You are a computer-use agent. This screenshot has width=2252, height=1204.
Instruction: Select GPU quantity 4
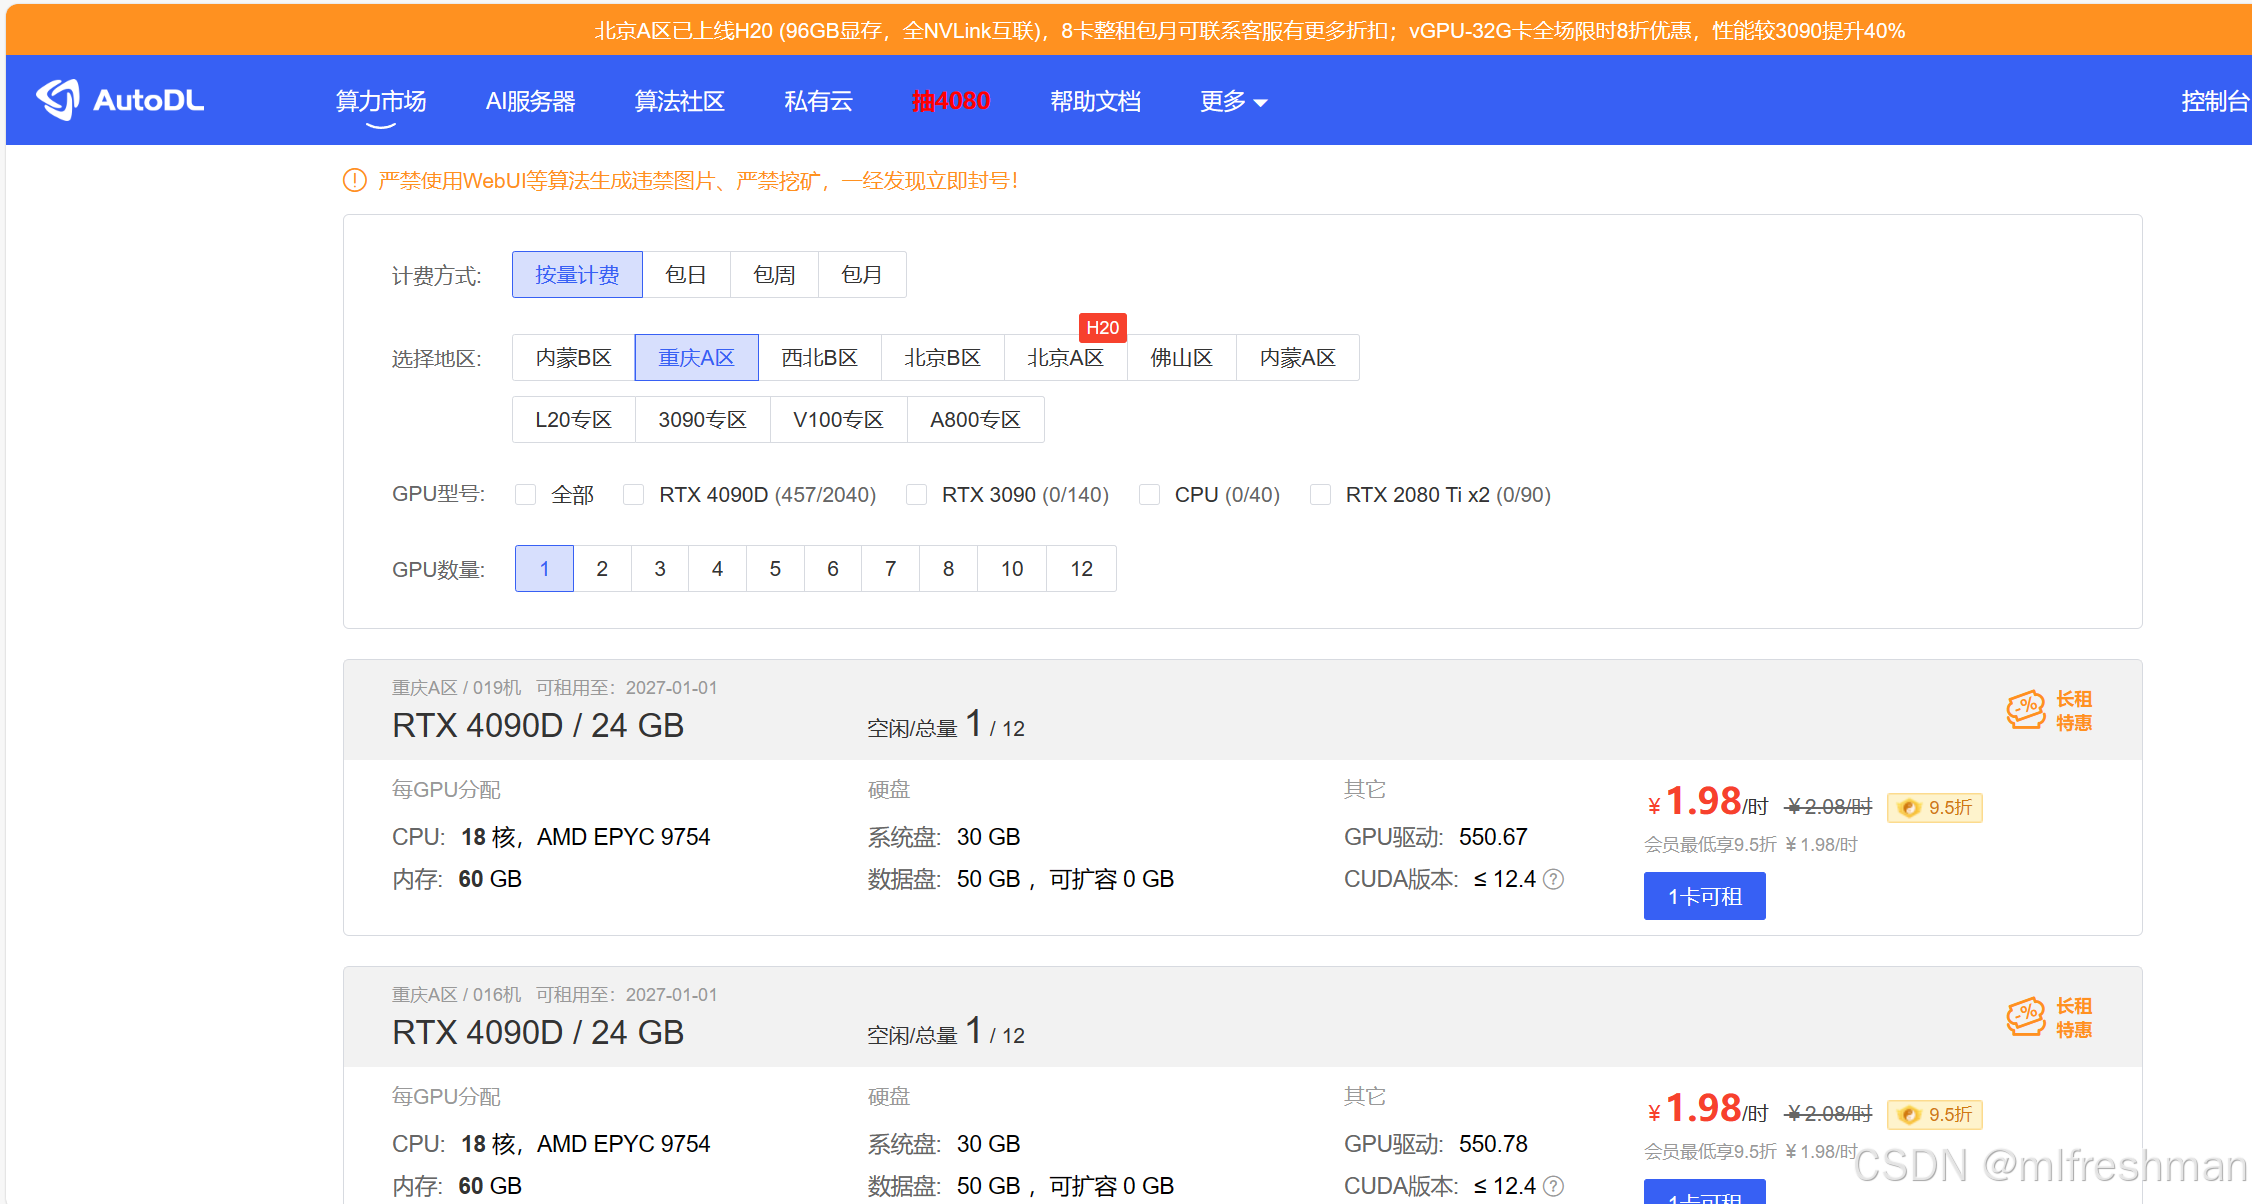click(717, 569)
